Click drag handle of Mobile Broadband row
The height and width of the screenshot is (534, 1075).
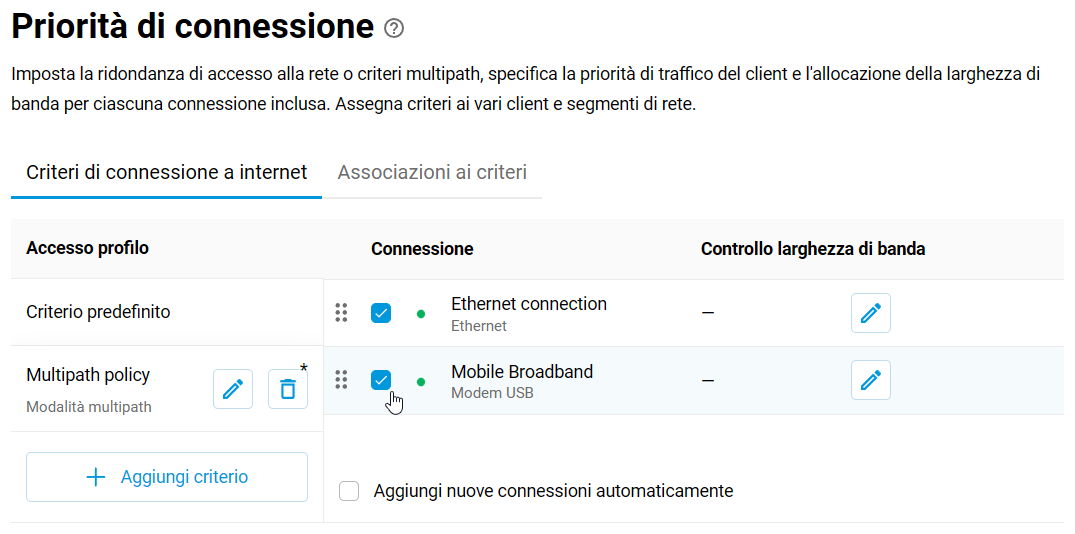pyautogui.click(x=341, y=380)
